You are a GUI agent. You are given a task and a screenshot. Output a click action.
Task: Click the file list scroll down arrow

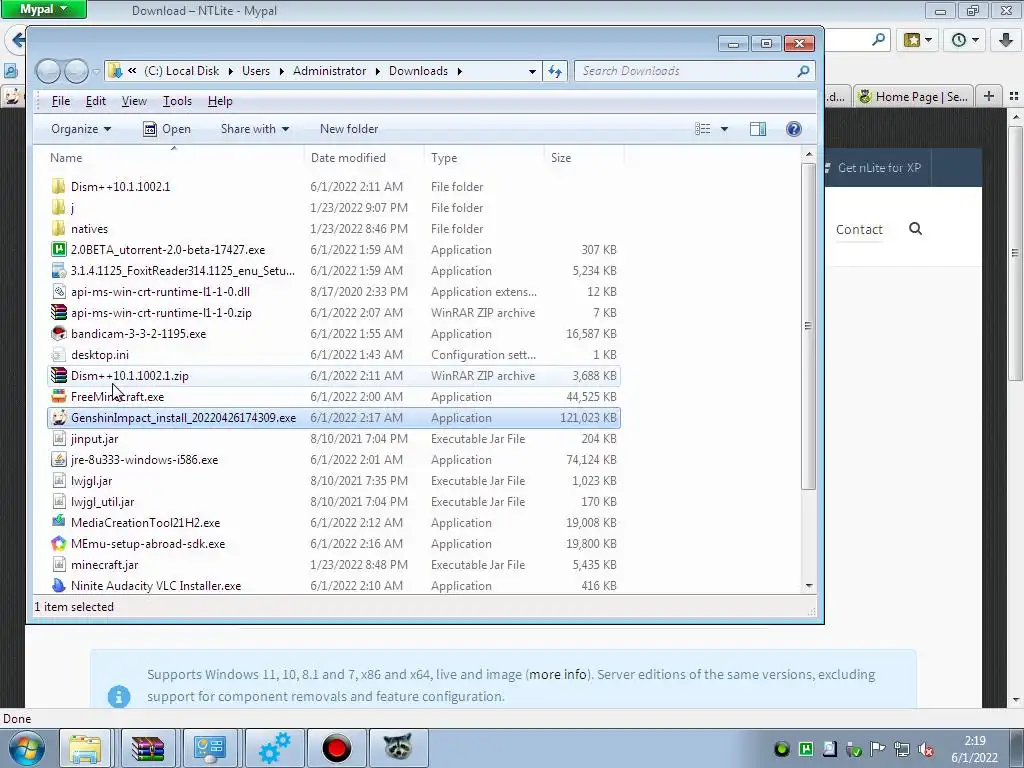tap(809, 586)
